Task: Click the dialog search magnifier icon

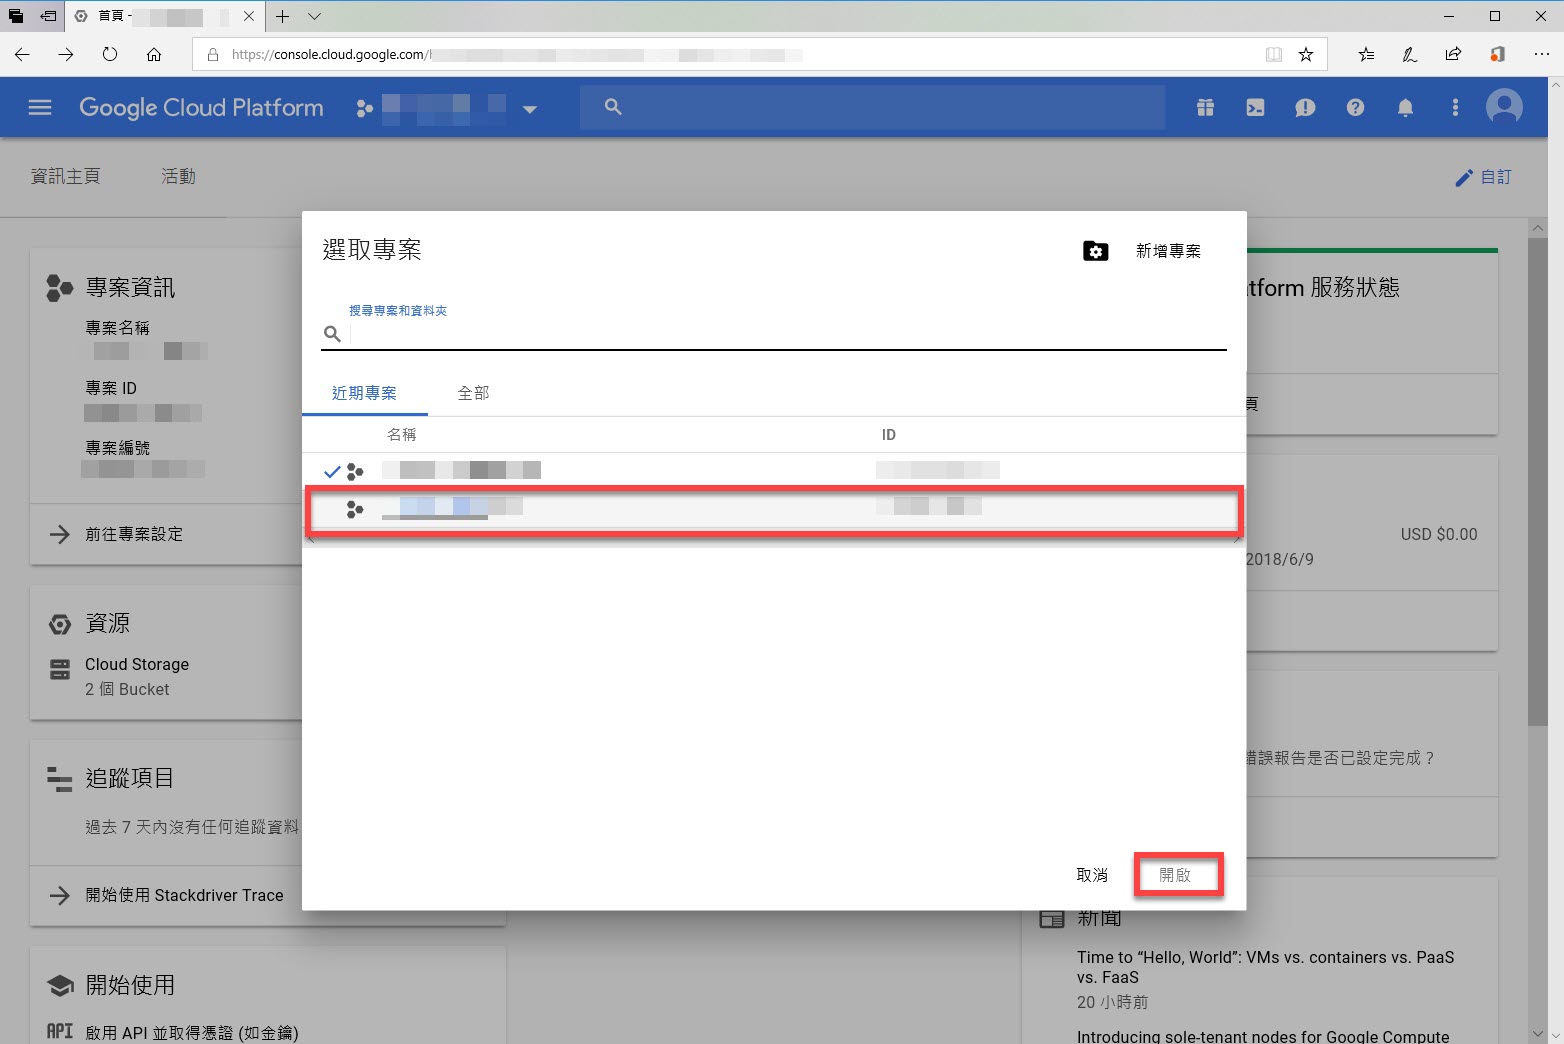Action: [x=333, y=334]
